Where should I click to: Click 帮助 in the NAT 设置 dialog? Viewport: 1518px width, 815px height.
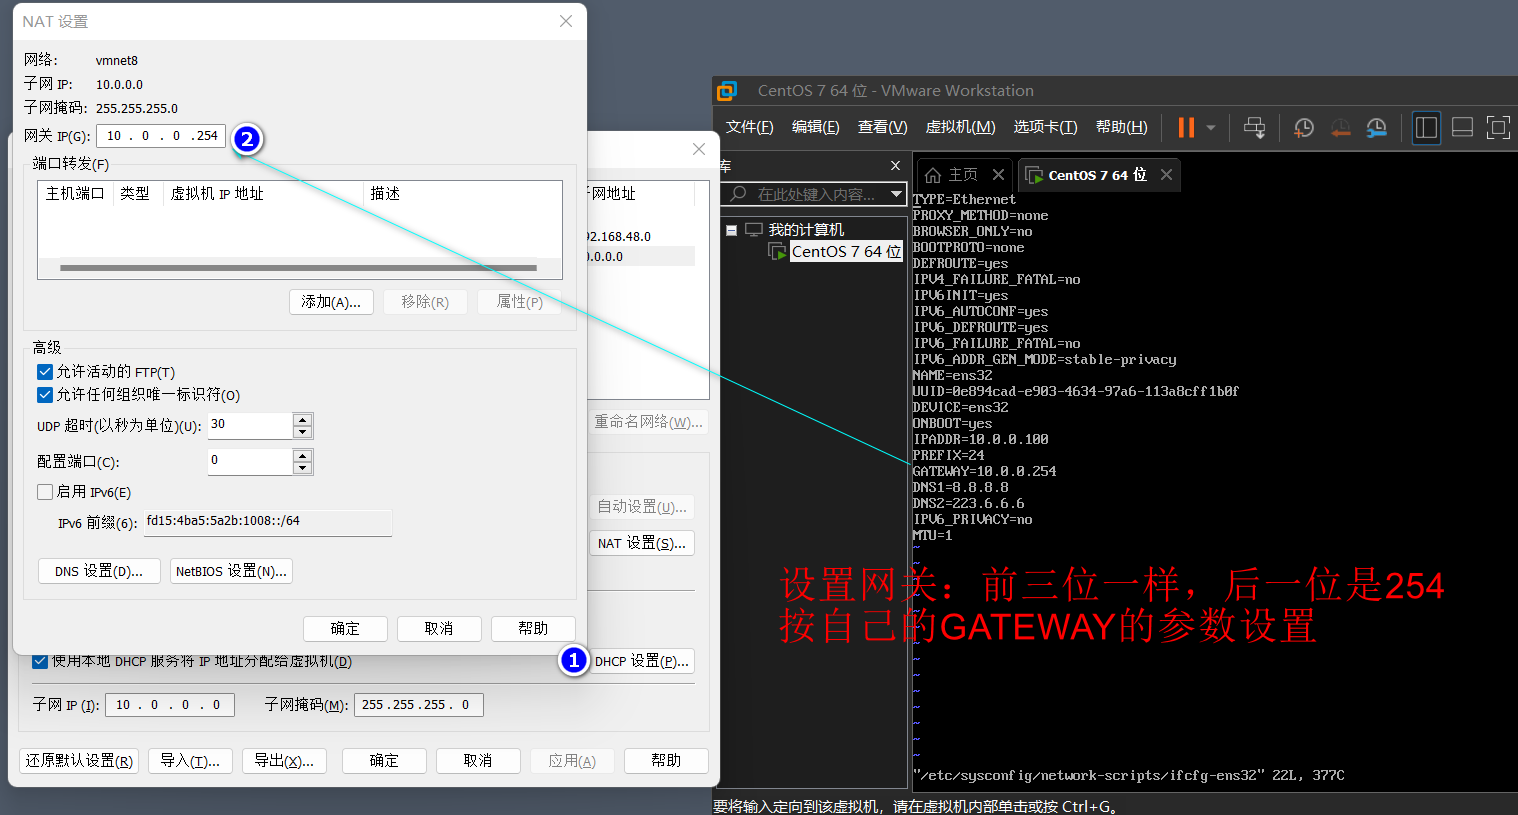click(533, 628)
